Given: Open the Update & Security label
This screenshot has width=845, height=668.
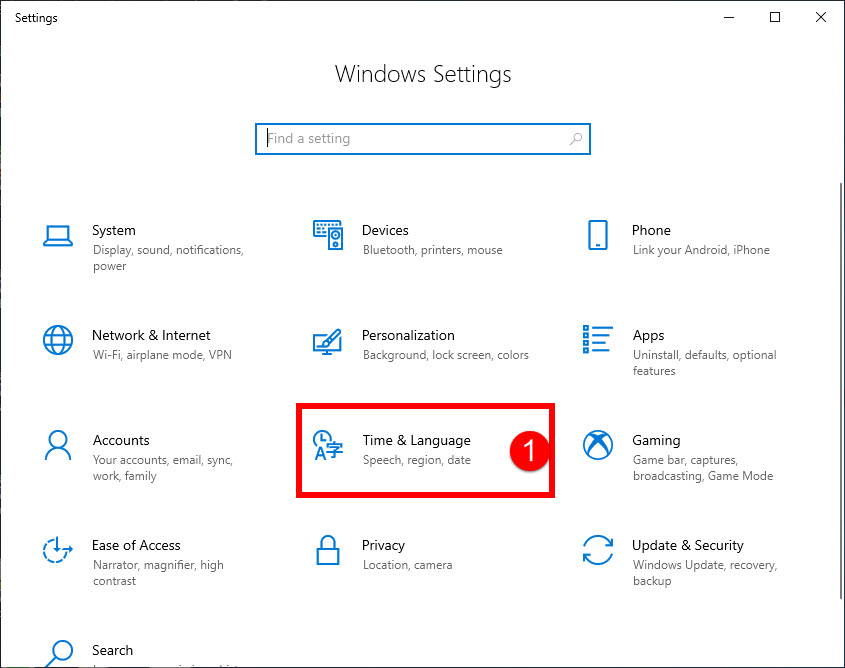Looking at the screenshot, I should click(688, 545).
